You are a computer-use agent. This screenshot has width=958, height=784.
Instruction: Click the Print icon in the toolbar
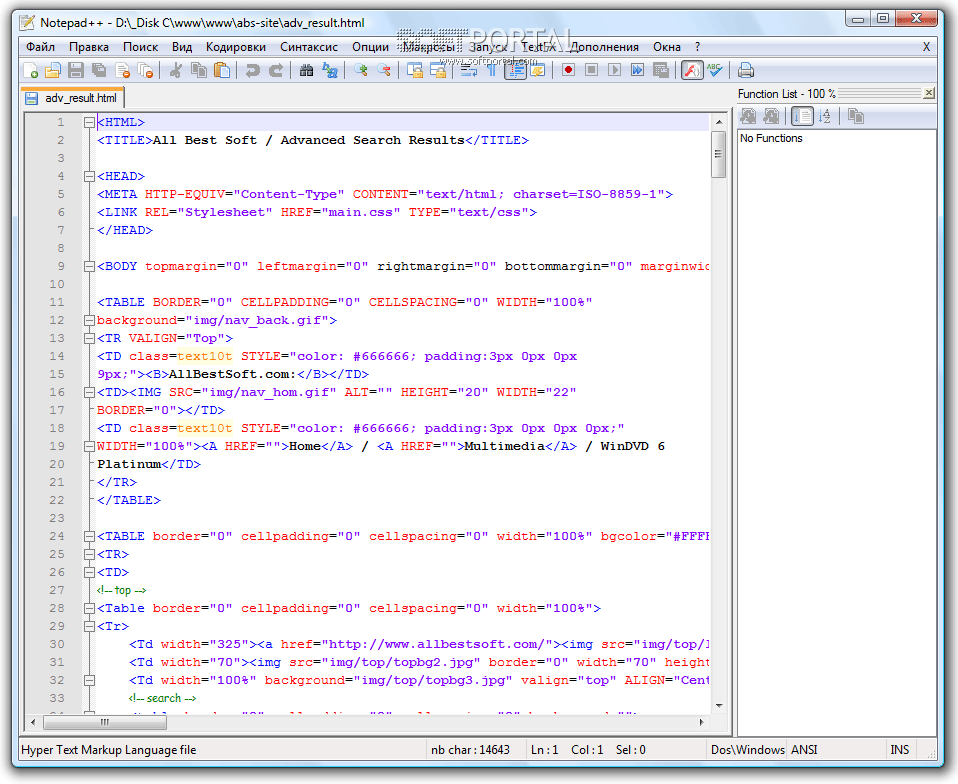coord(746,70)
